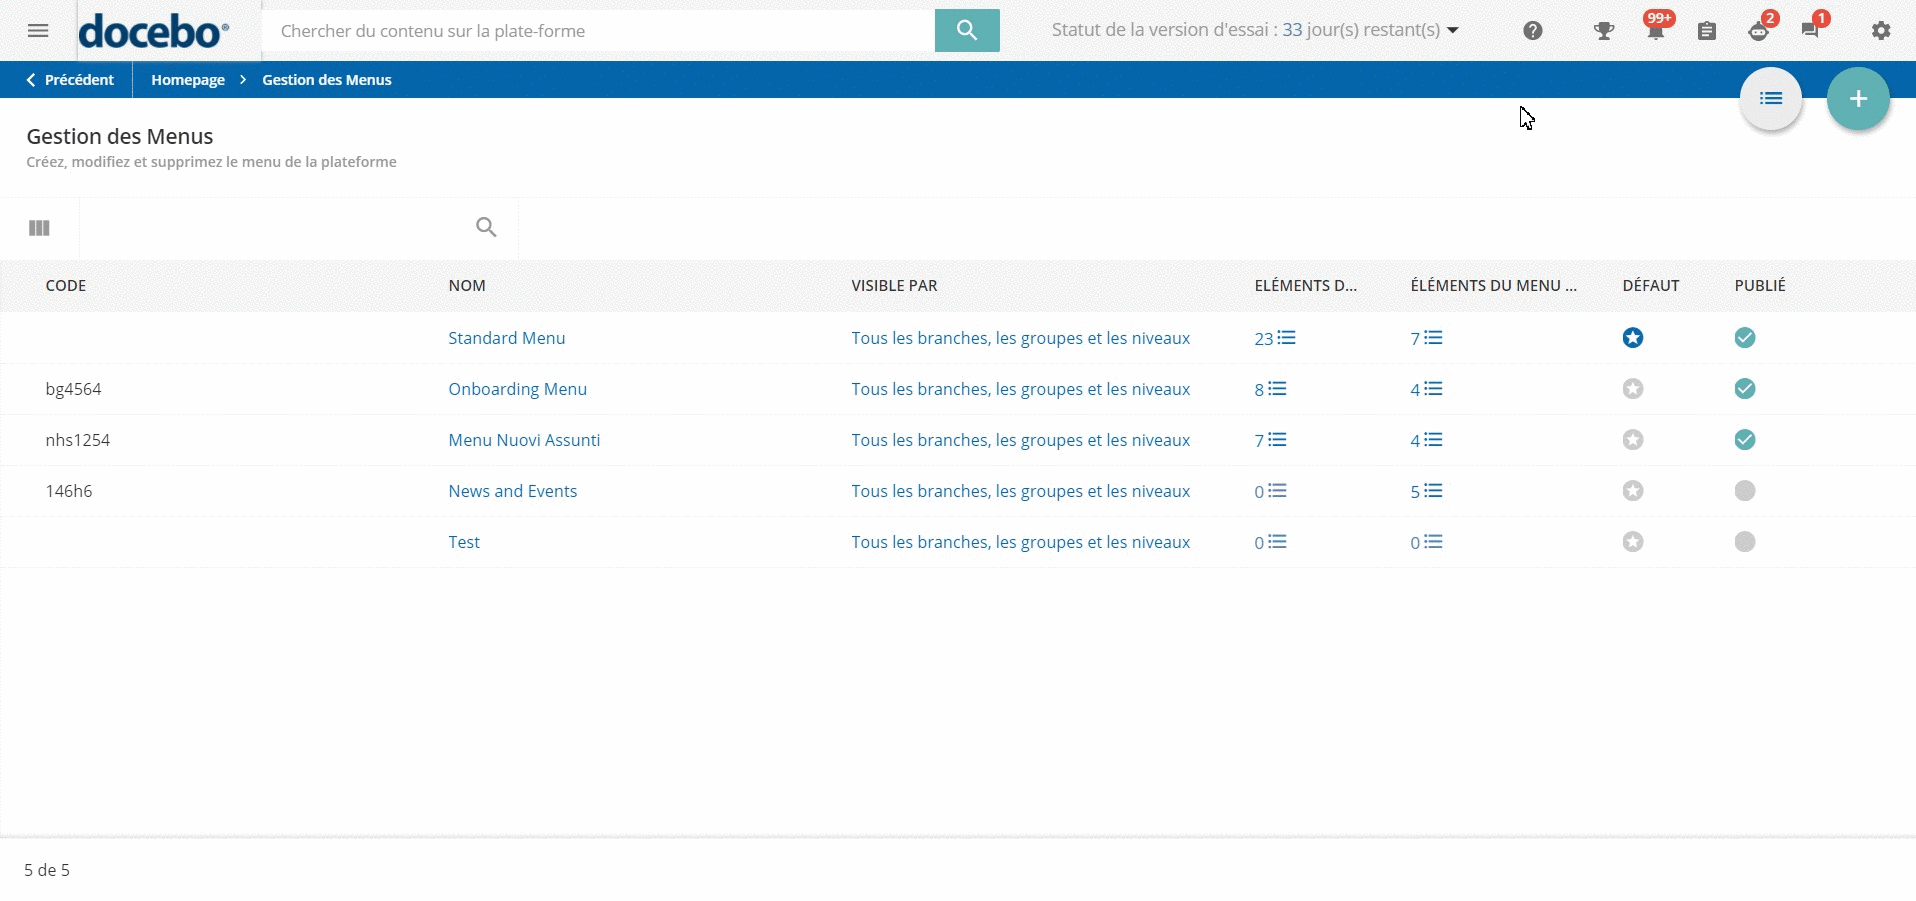
Task: Click the teal global search button
Action: pos(967,31)
